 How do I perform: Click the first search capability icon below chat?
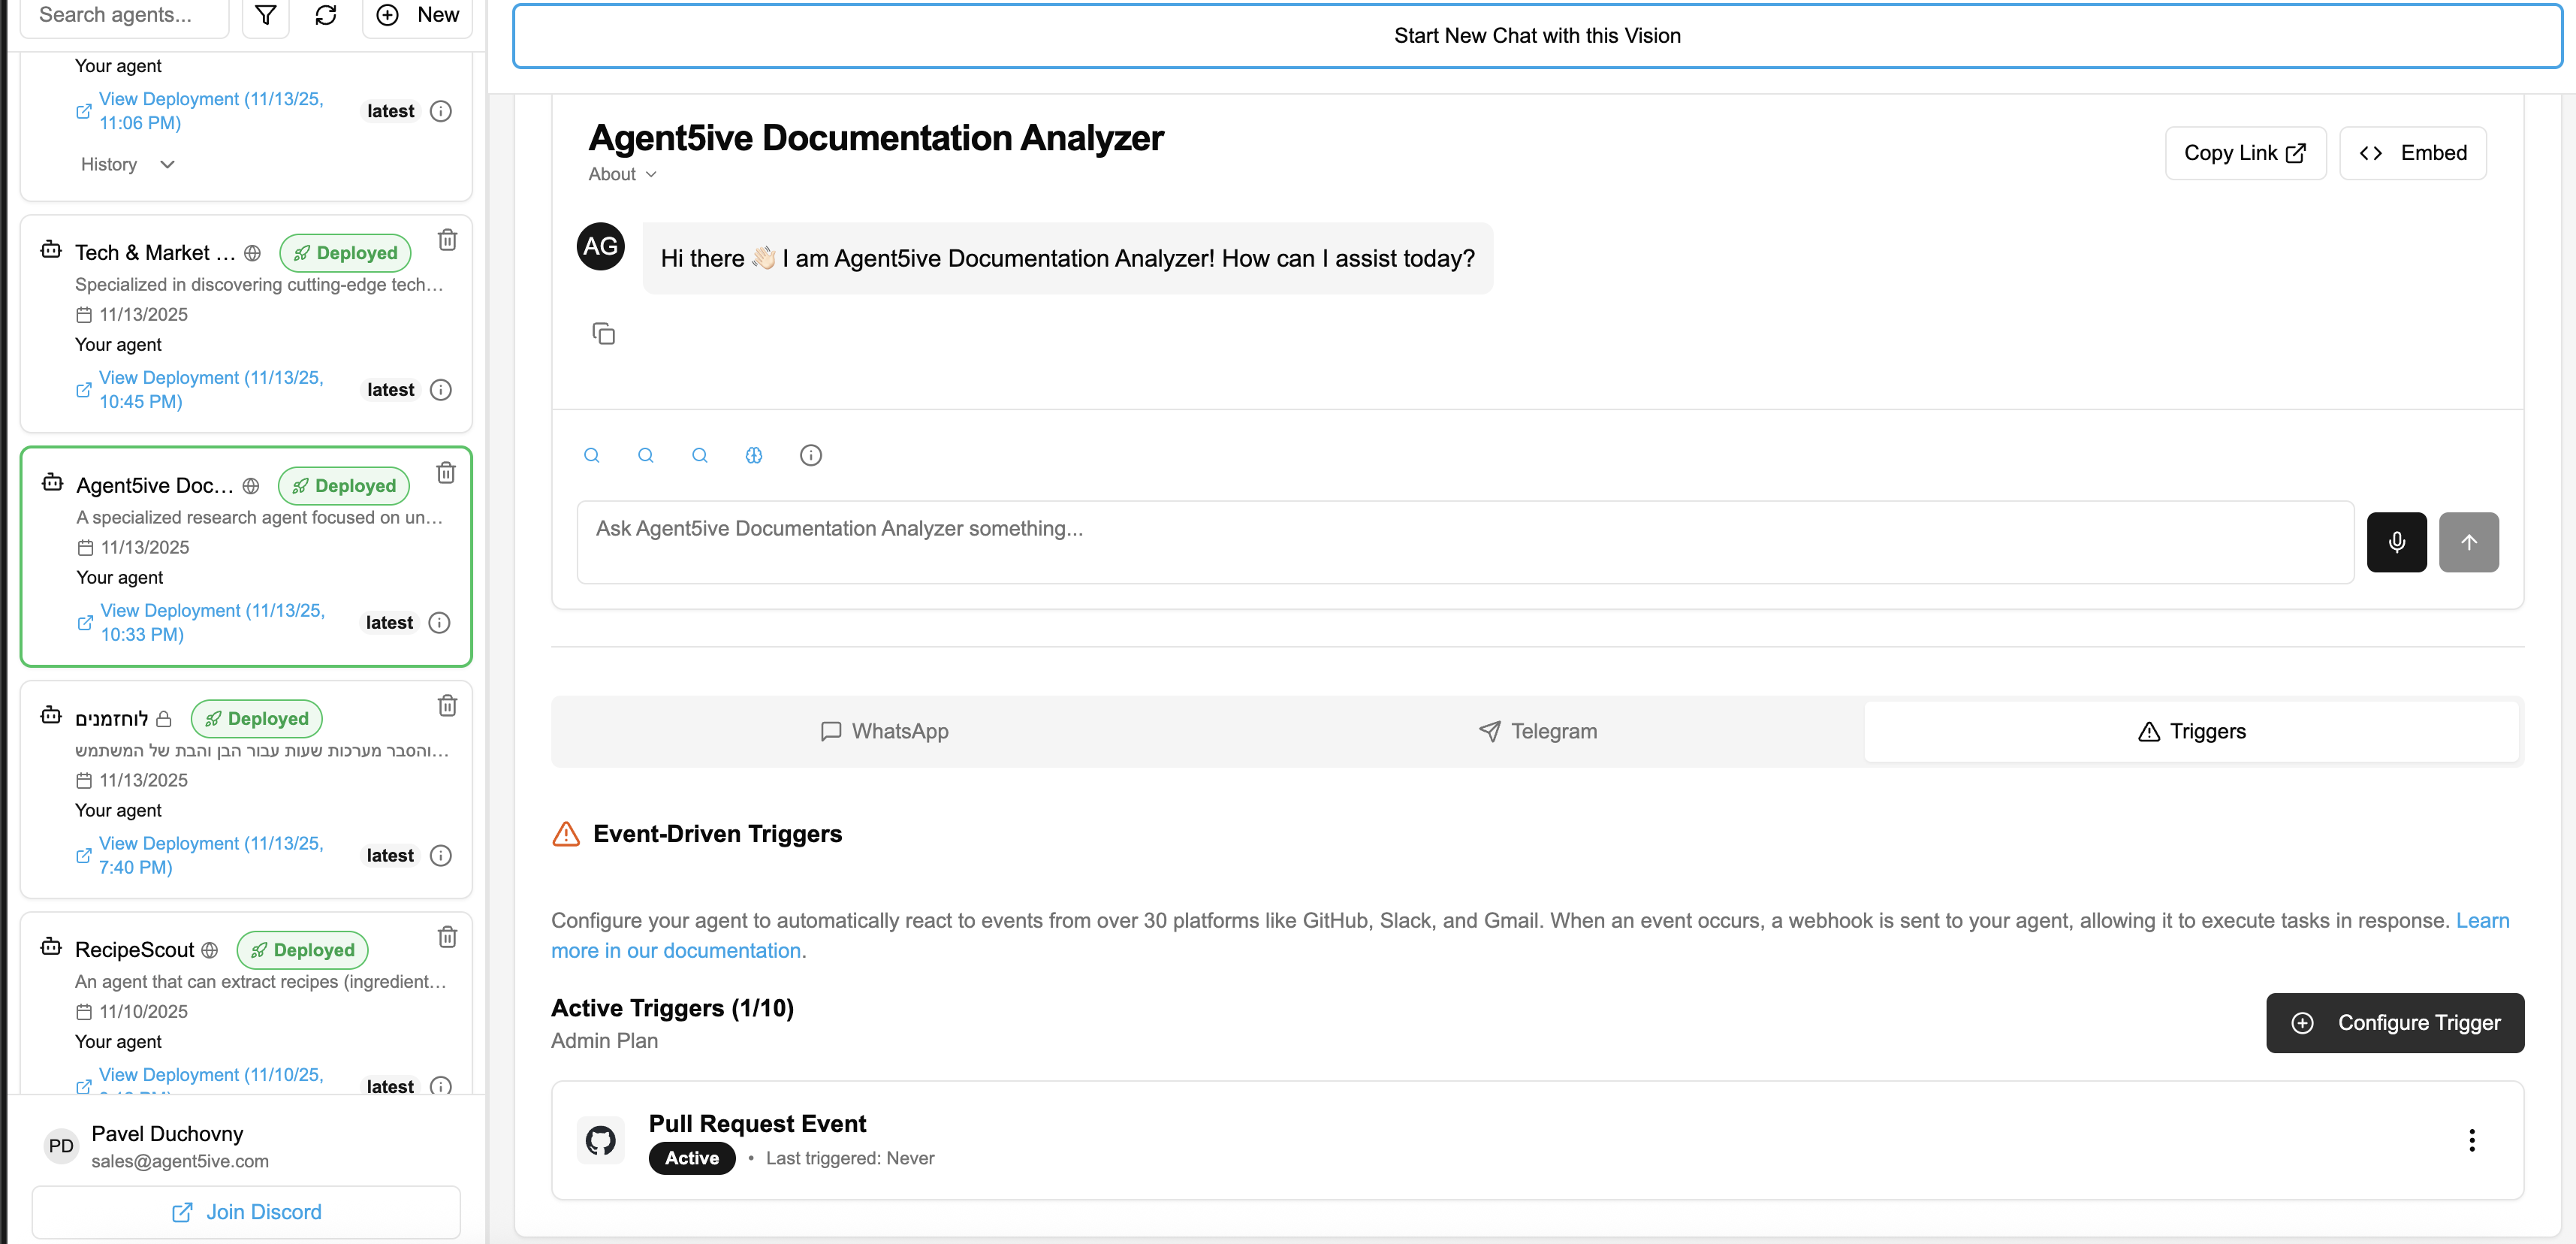coord(592,455)
